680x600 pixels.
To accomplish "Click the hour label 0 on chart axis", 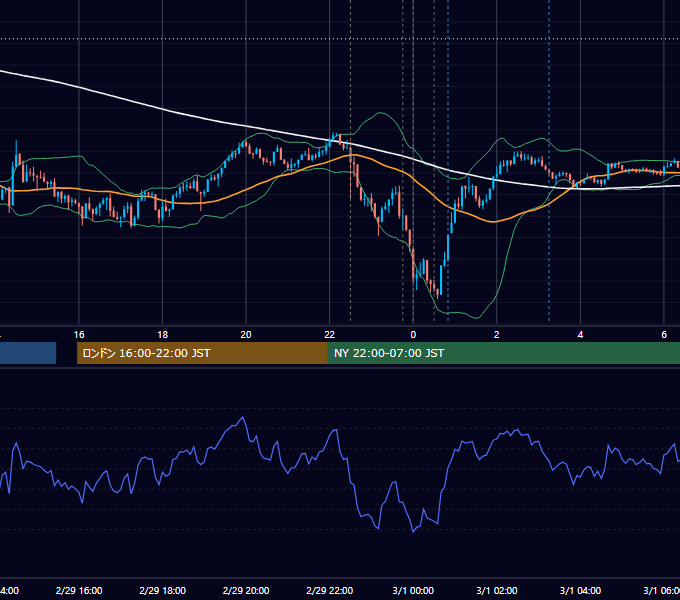I will coord(413,335).
